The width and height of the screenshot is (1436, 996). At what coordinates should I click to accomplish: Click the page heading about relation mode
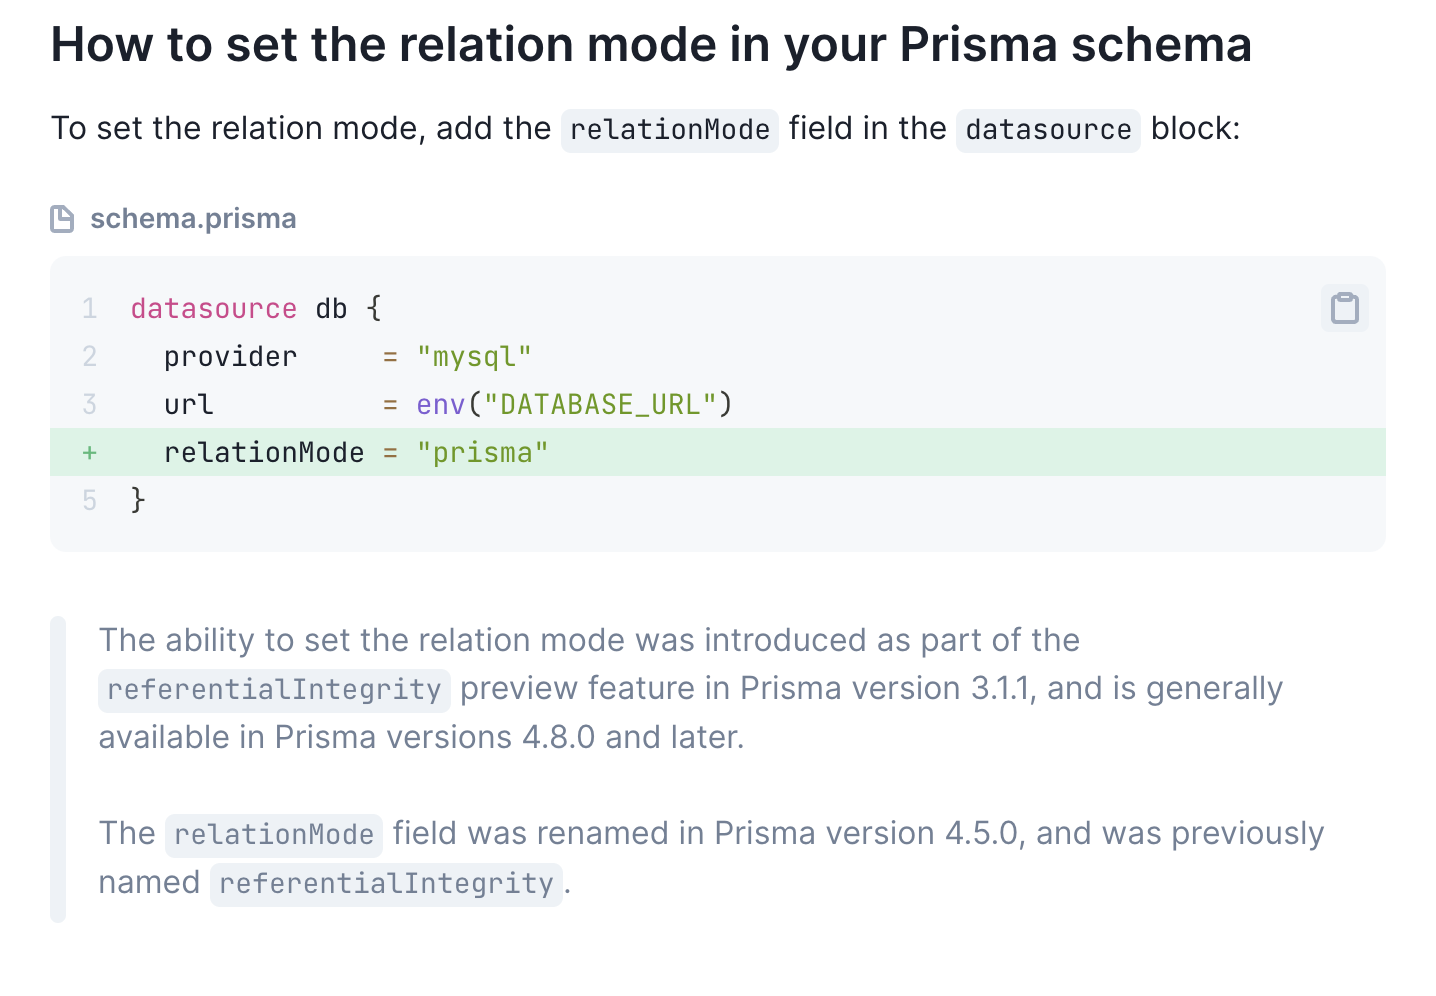click(651, 45)
